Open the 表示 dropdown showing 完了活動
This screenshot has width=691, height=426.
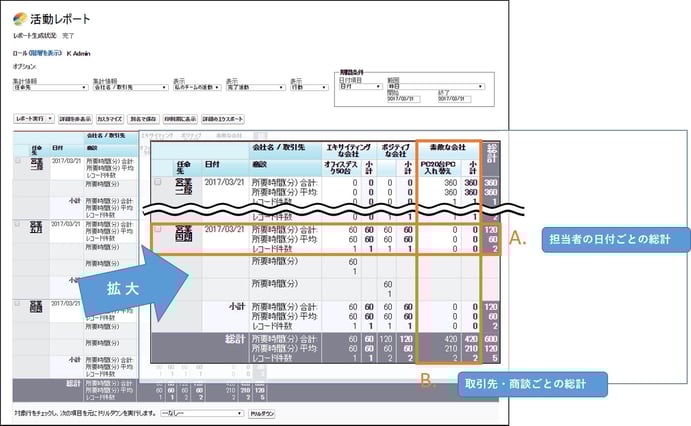[256, 87]
